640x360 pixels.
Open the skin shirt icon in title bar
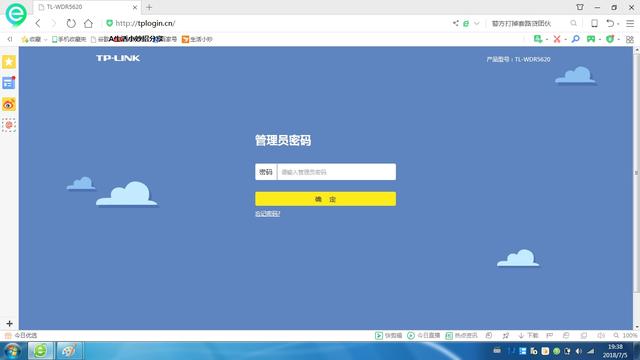click(x=580, y=7)
